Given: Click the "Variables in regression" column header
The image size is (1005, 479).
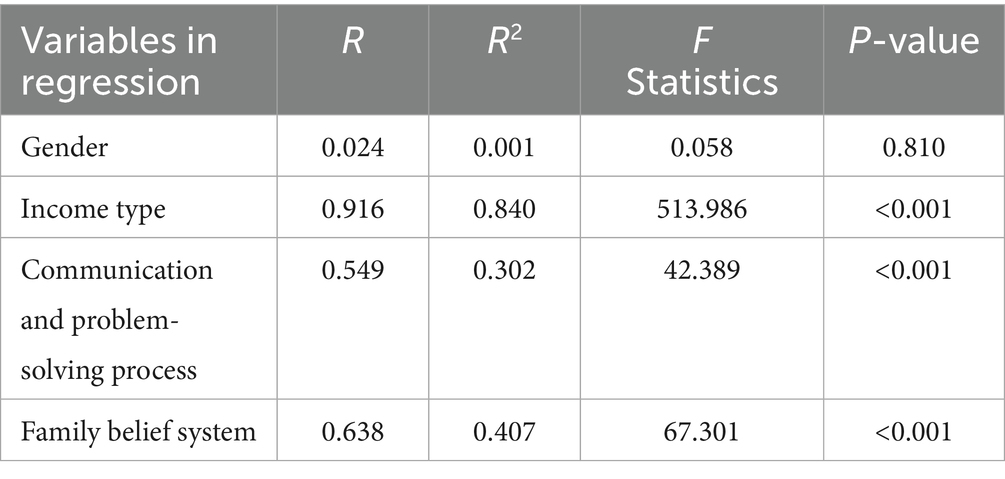Looking at the screenshot, I should (119, 60).
